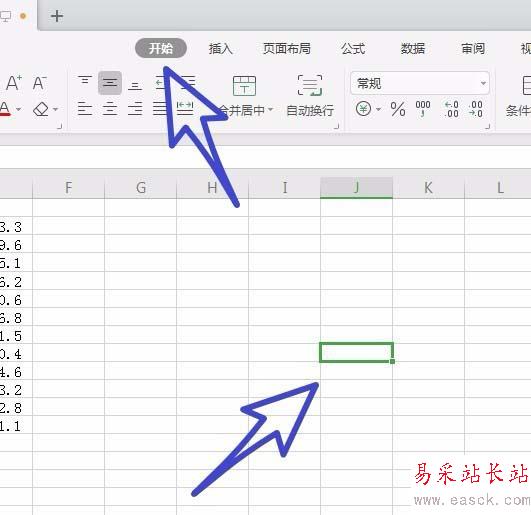This screenshot has height=515, width=531.
Task: Toggle 自动换行 wrap text
Action: 310,96
